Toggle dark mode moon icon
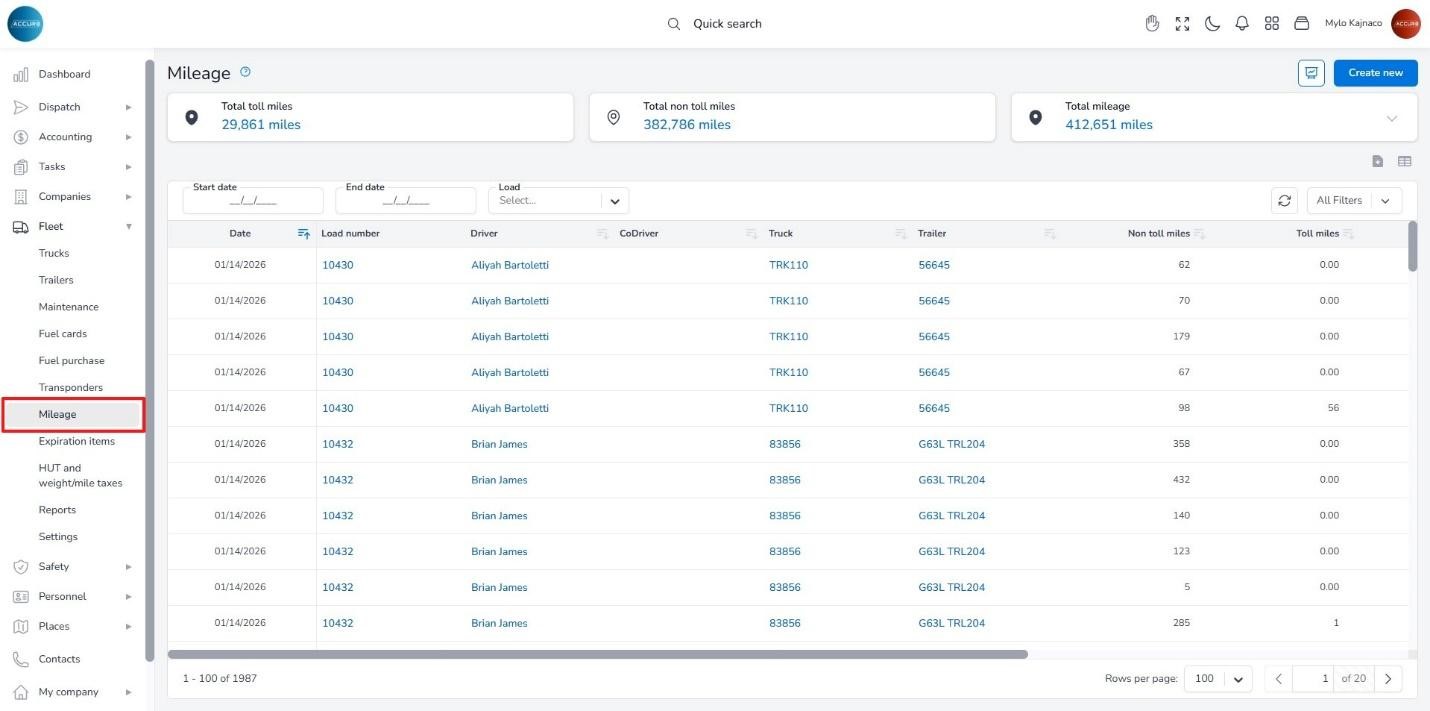The height and width of the screenshot is (711, 1430). point(1212,24)
